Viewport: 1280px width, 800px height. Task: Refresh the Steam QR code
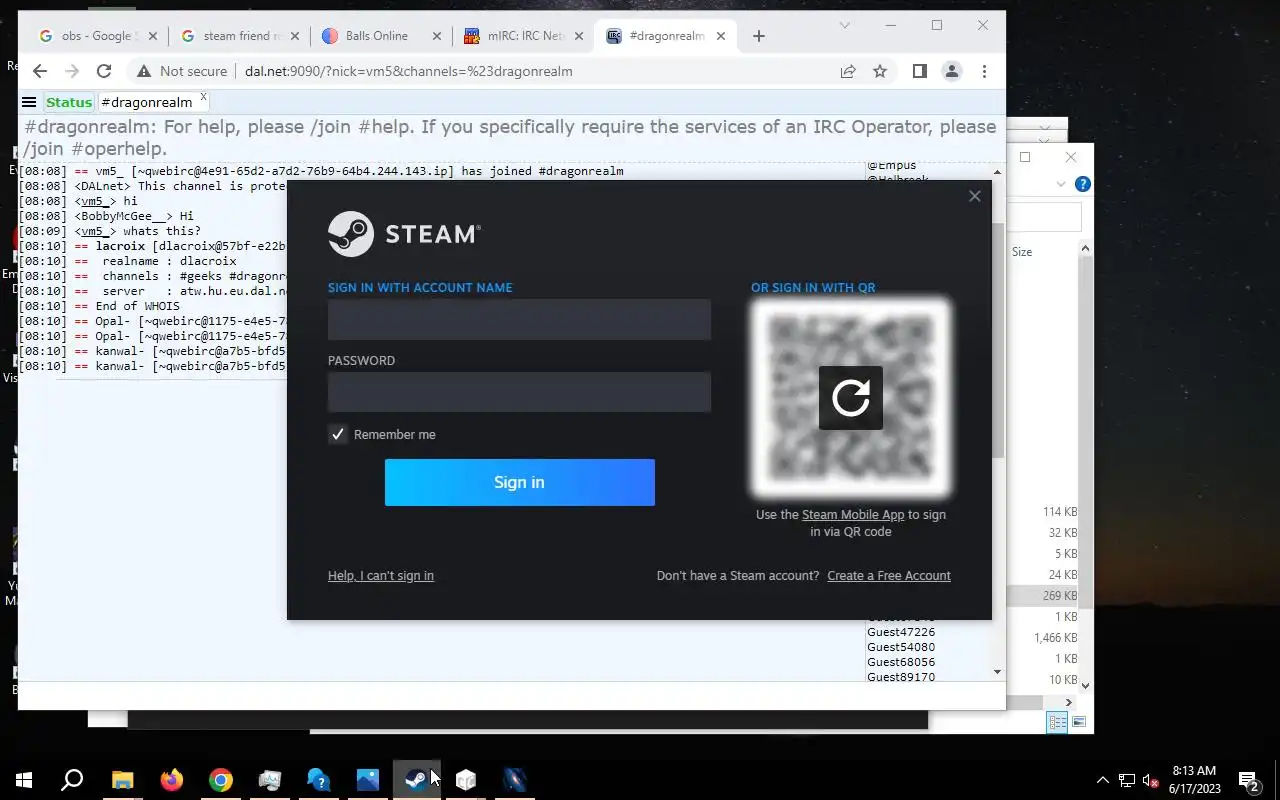coord(851,398)
